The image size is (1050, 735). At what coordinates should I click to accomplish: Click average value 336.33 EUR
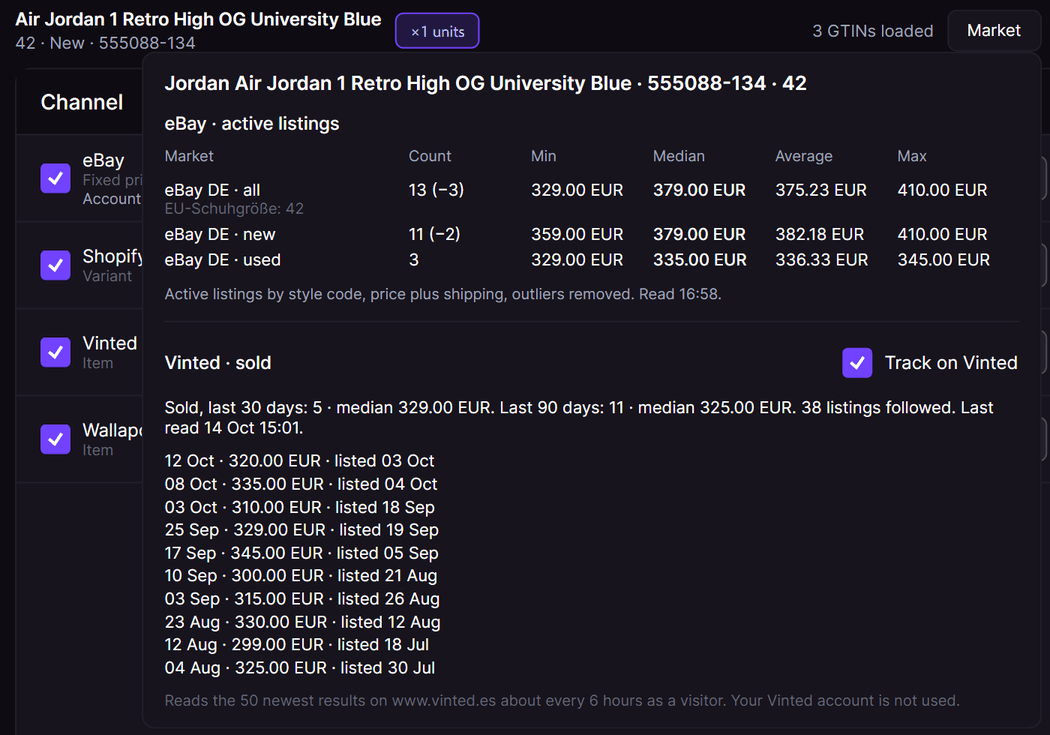pos(822,260)
